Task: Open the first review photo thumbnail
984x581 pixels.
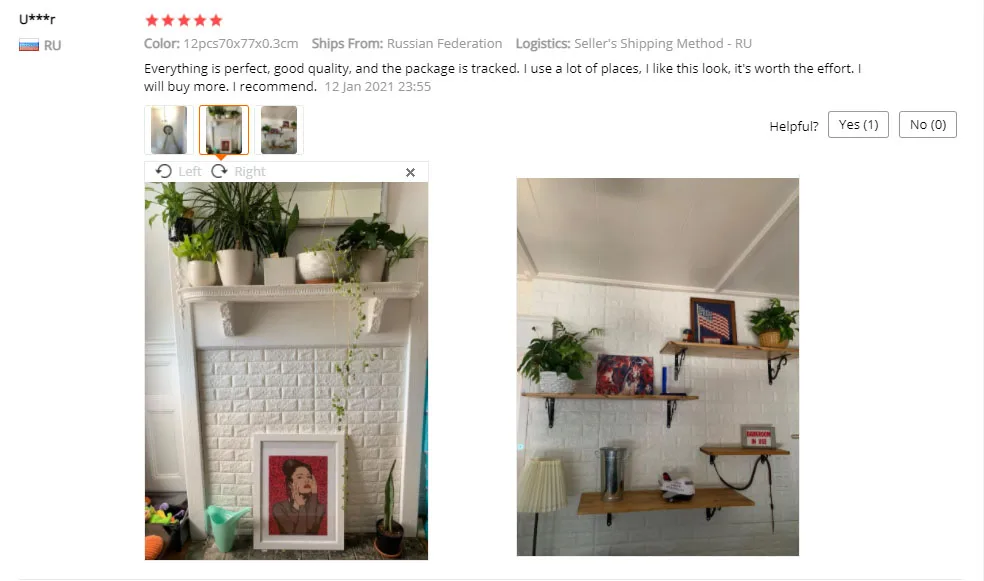Action: point(169,130)
